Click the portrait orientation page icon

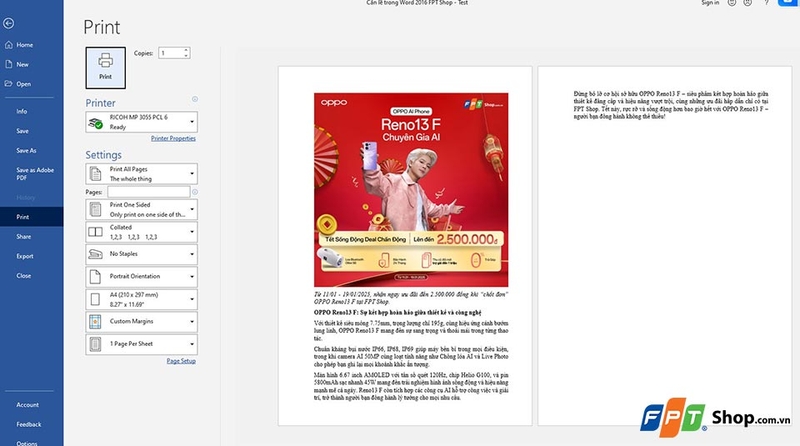pyautogui.click(x=95, y=277)
